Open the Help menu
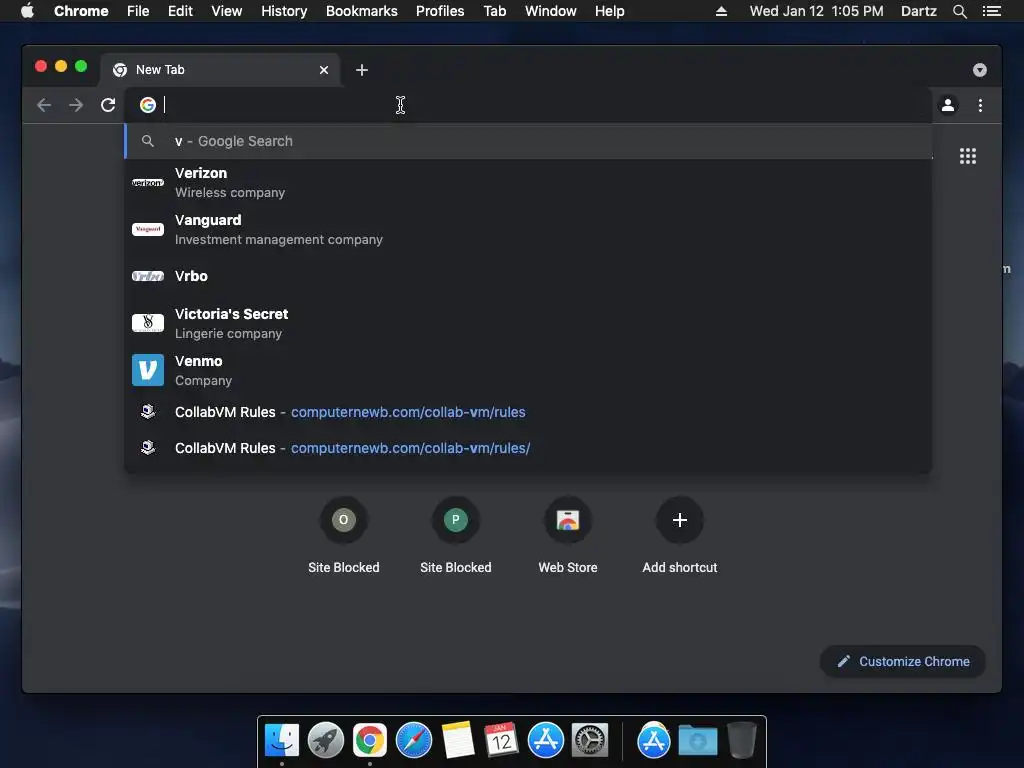1024x768 pixels. 609,11
